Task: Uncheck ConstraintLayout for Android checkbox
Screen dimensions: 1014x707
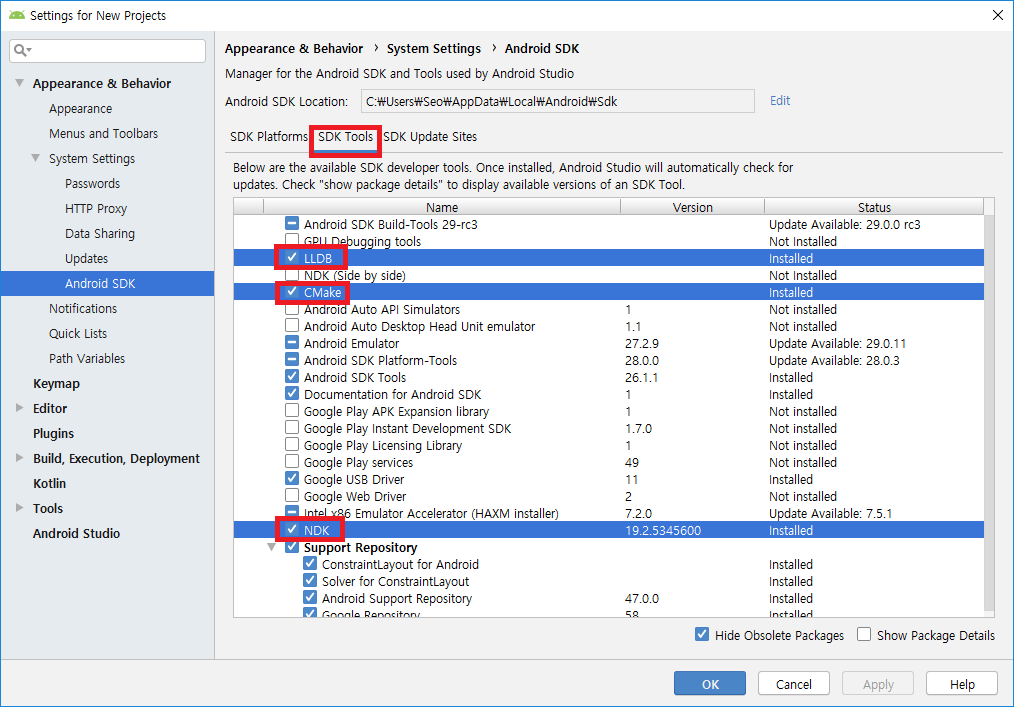Action: (x=310, y=564)
